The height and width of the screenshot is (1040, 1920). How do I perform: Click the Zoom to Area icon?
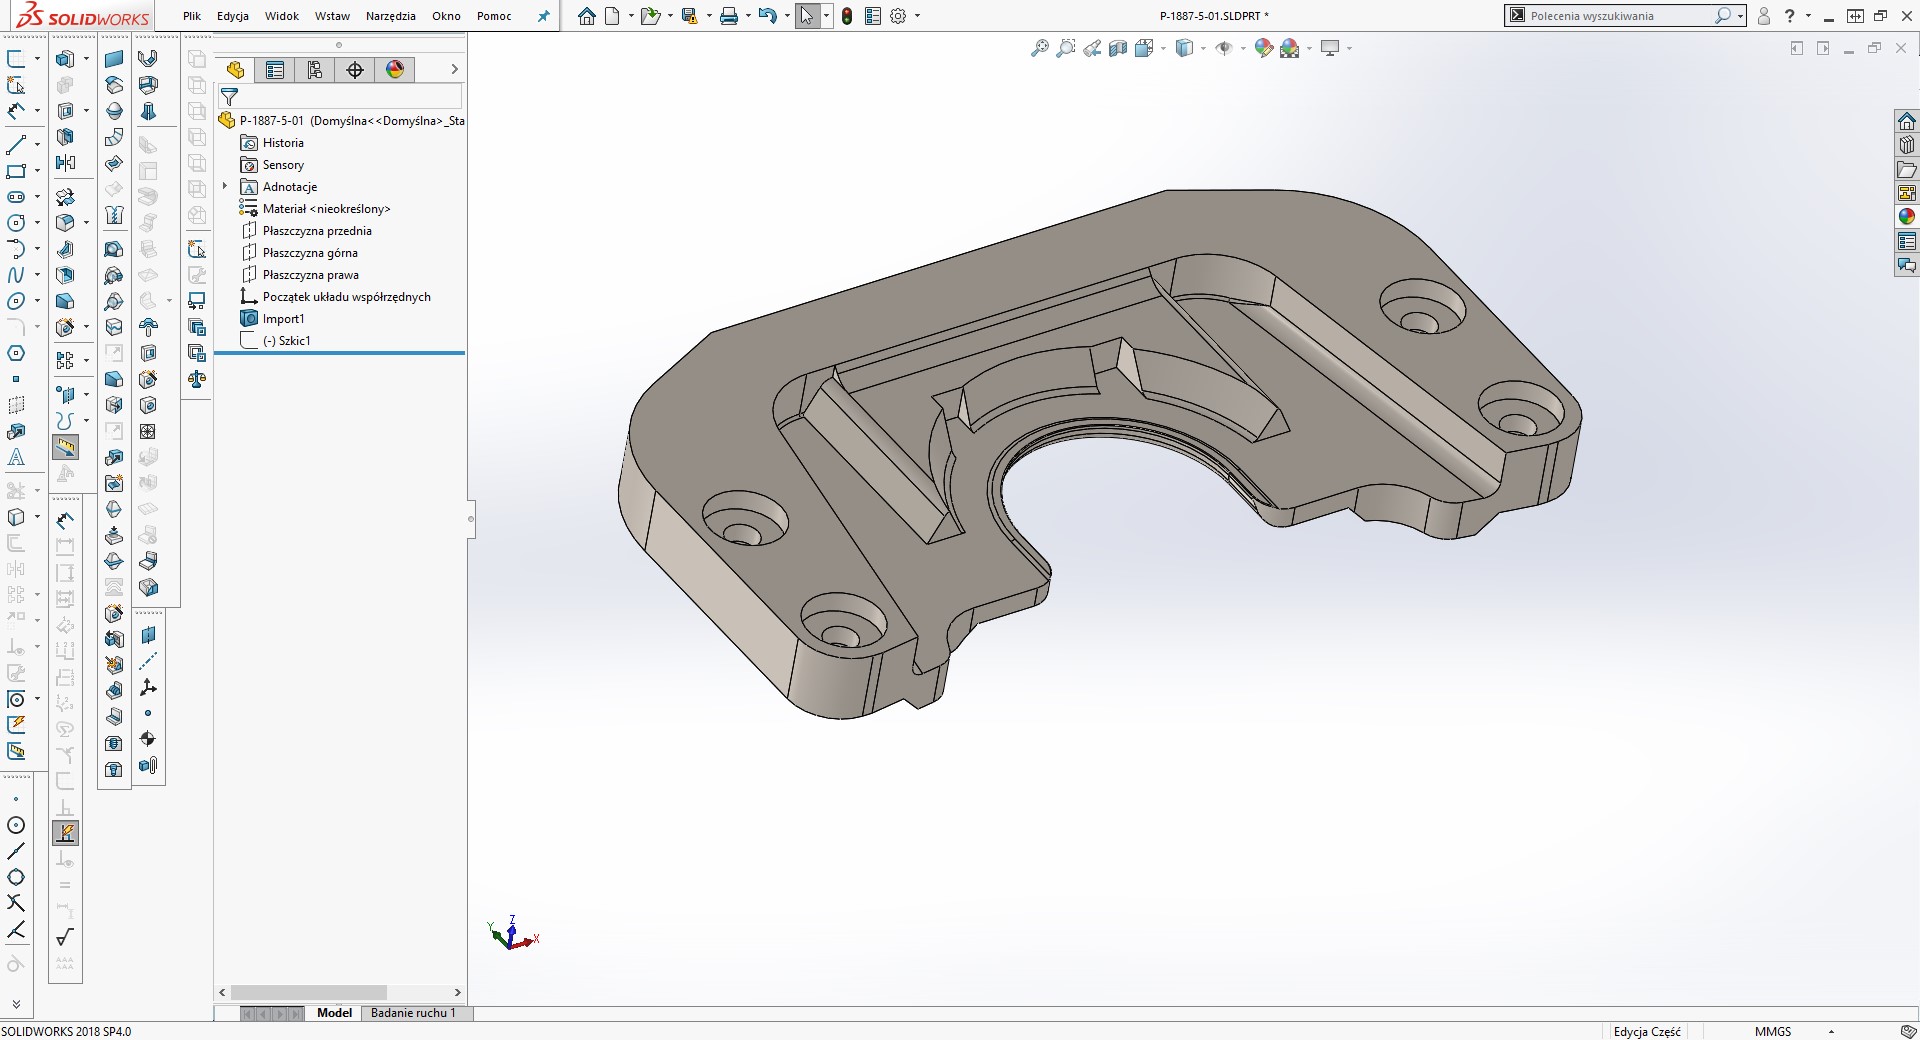(1066, 48)
